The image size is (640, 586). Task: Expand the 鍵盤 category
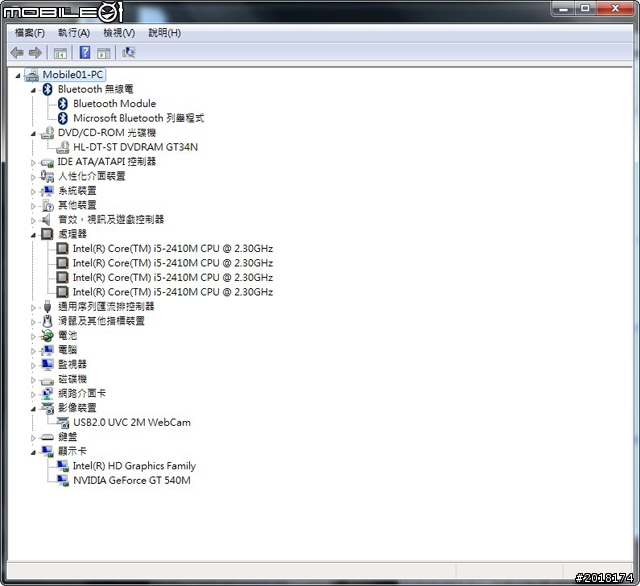click(33, 438)
